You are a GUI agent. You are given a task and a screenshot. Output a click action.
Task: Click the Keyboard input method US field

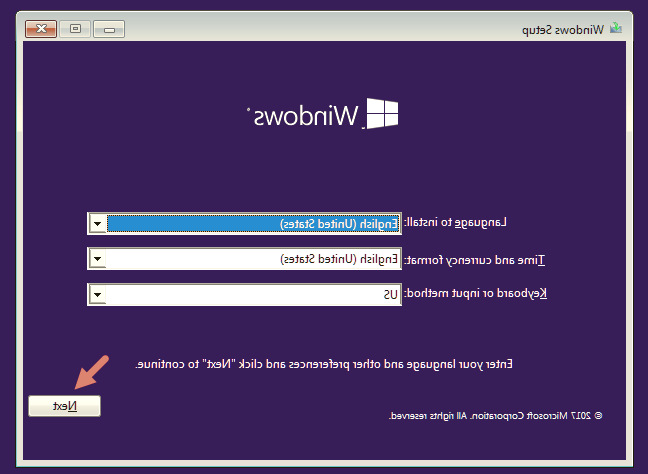point(253,295)
